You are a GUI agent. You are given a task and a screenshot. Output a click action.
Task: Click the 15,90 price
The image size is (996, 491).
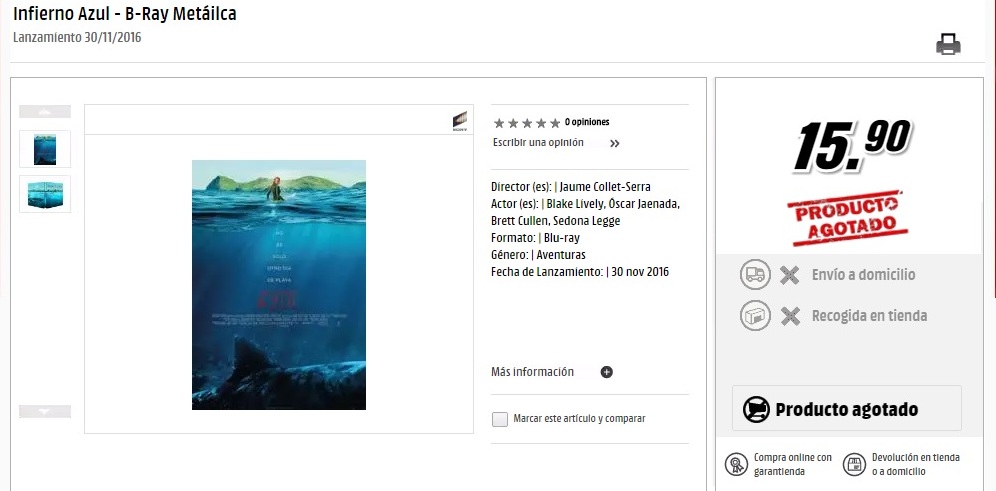click(852, 146)
